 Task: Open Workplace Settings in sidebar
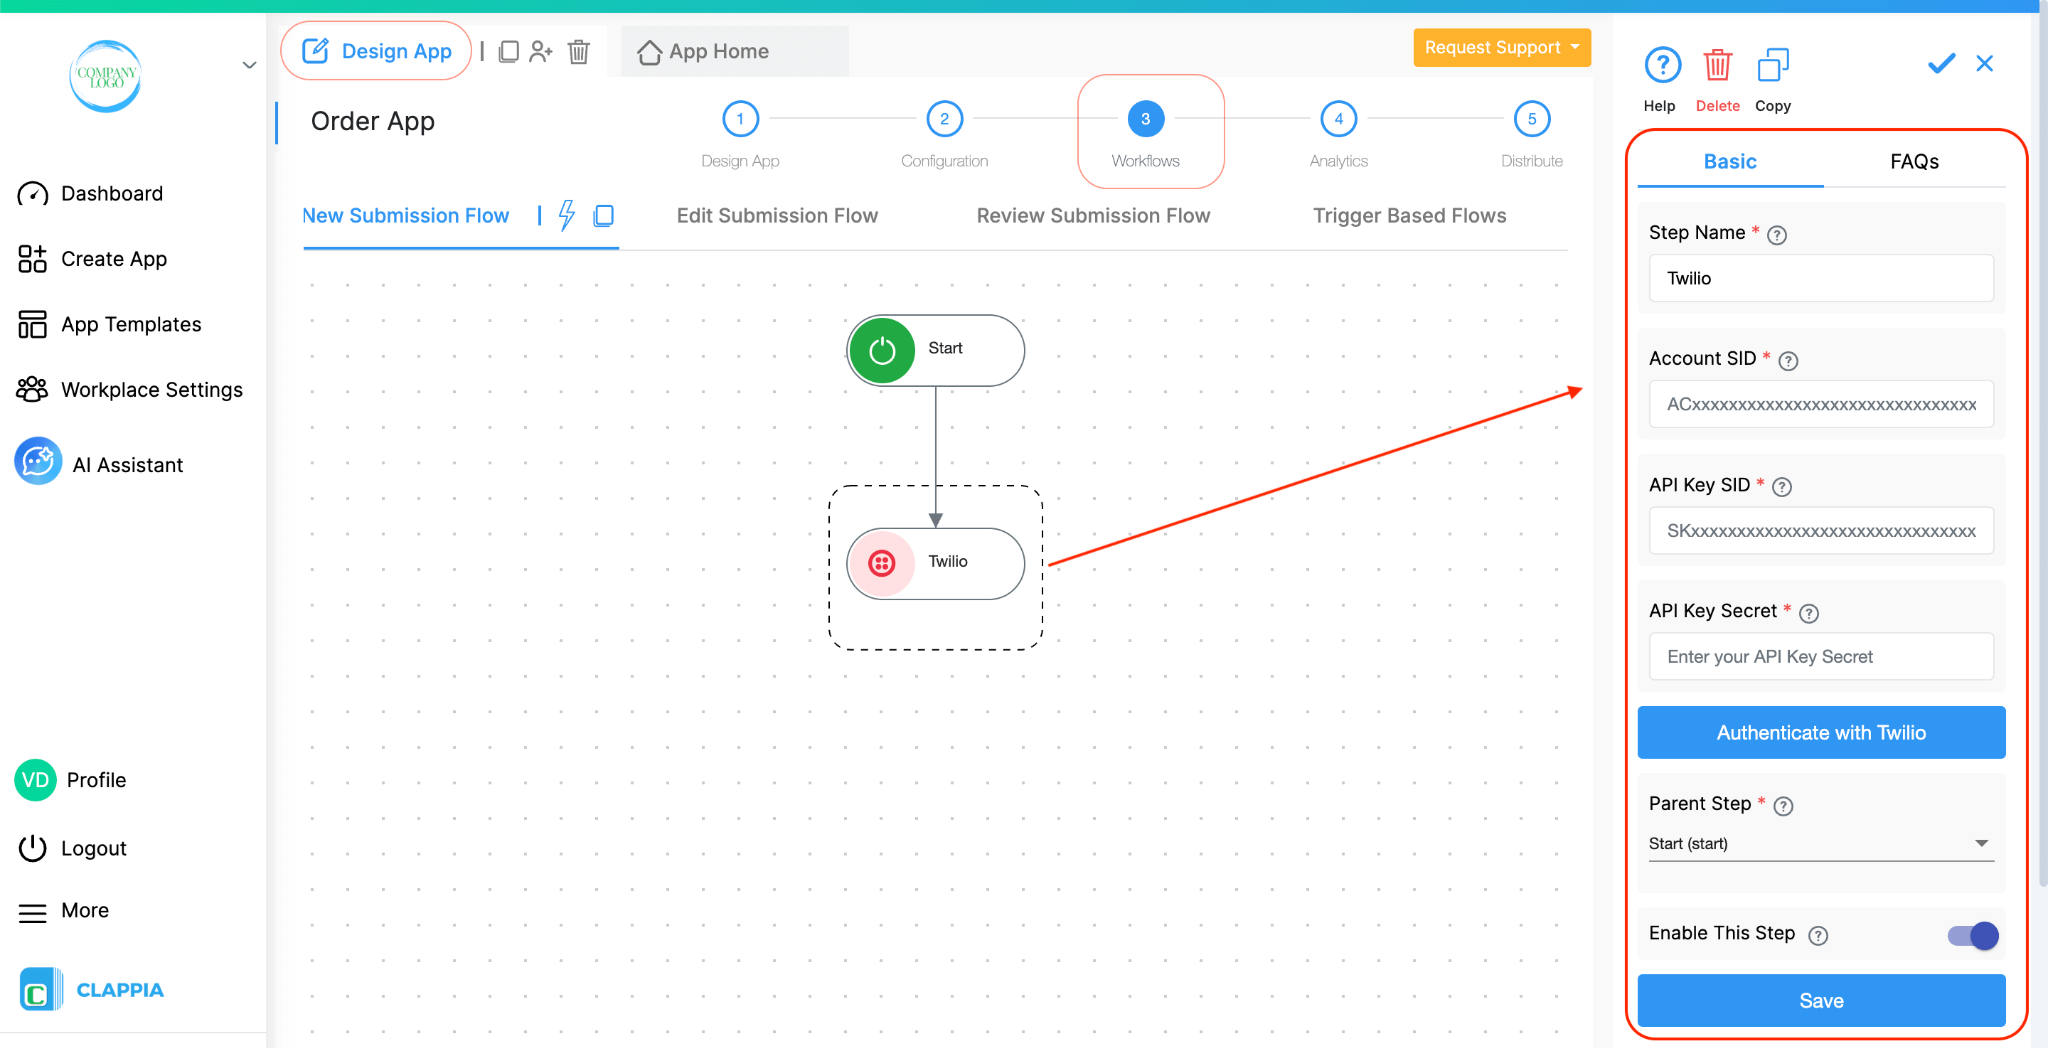pos(130,390)
